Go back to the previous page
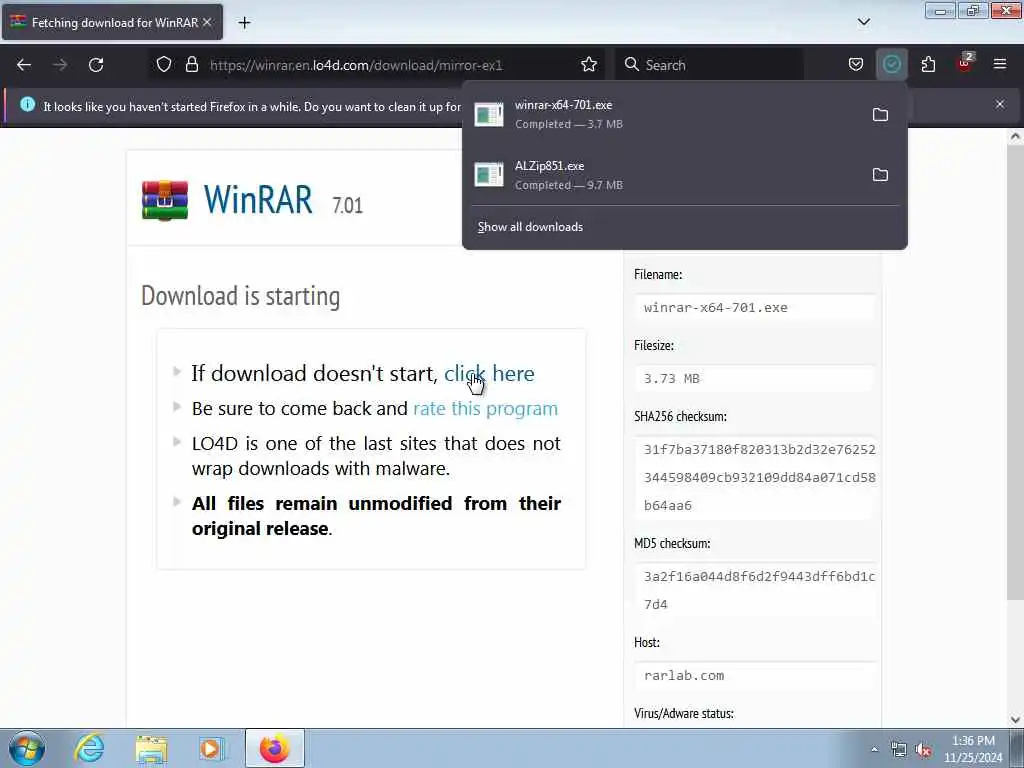The height and width of the screenshot is (768, 1024). coord(24,65)
